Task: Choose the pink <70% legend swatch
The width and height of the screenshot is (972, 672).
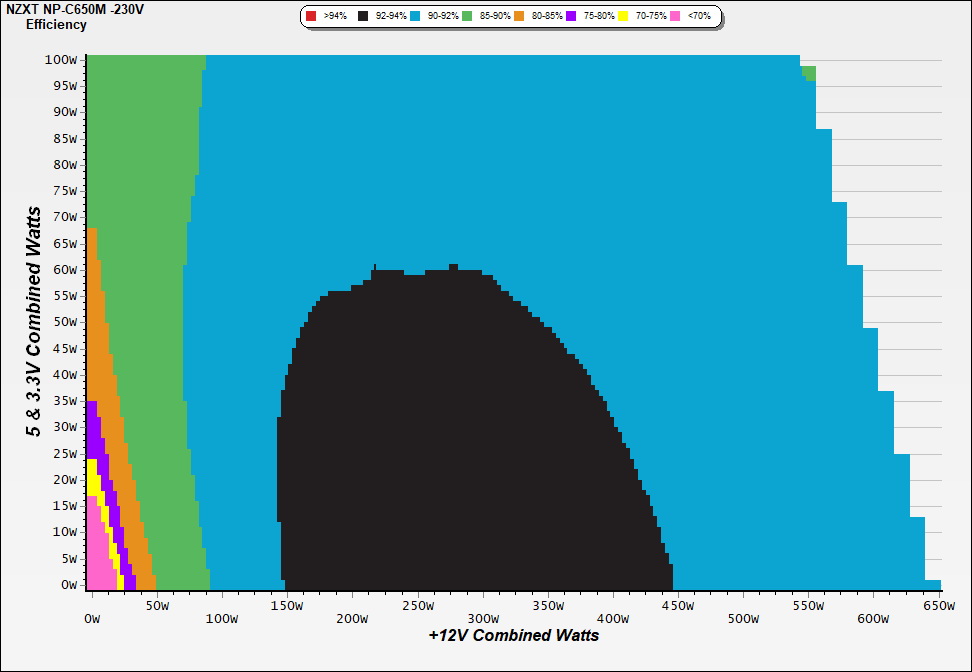Action: click(676, 17)
